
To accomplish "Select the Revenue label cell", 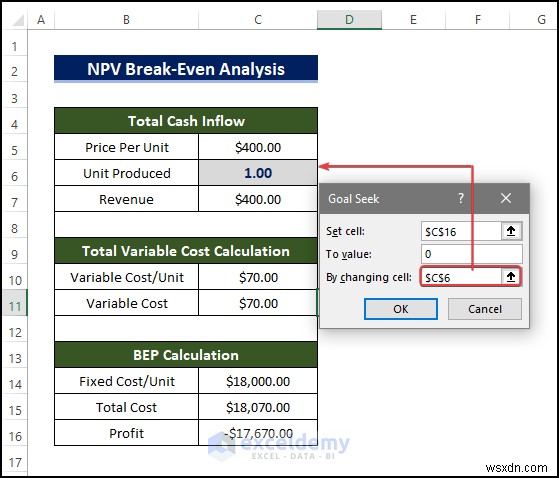I will pyautogui.click(x=127, y=199).
